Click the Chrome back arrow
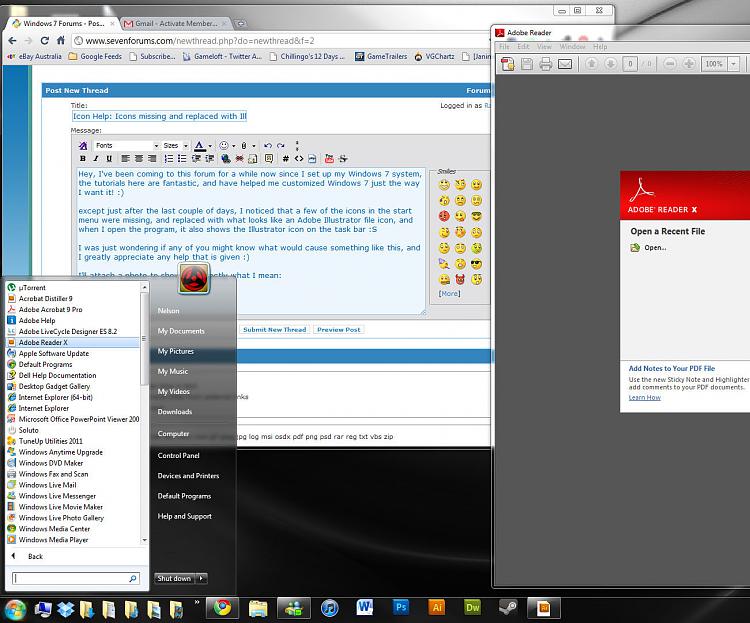 pyautogui.click(x=12, y=41)
